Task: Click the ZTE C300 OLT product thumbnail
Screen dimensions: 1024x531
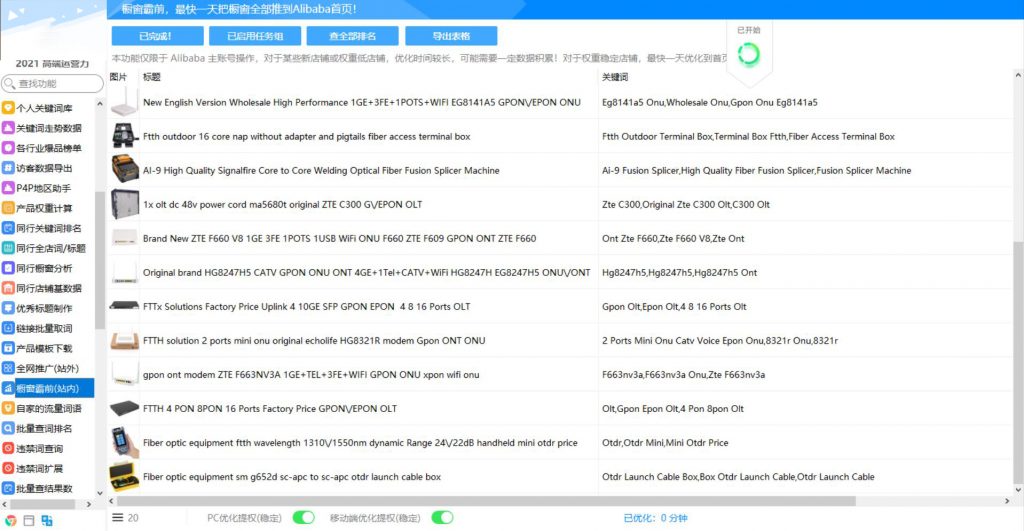Action: click(124, 204)
